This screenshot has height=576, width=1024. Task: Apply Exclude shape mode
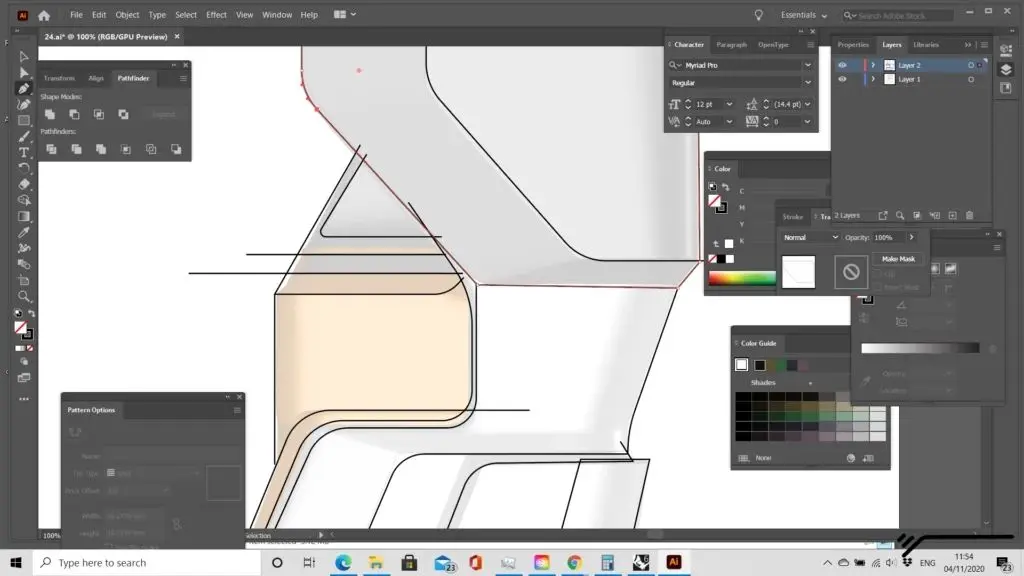click(123, 114)
